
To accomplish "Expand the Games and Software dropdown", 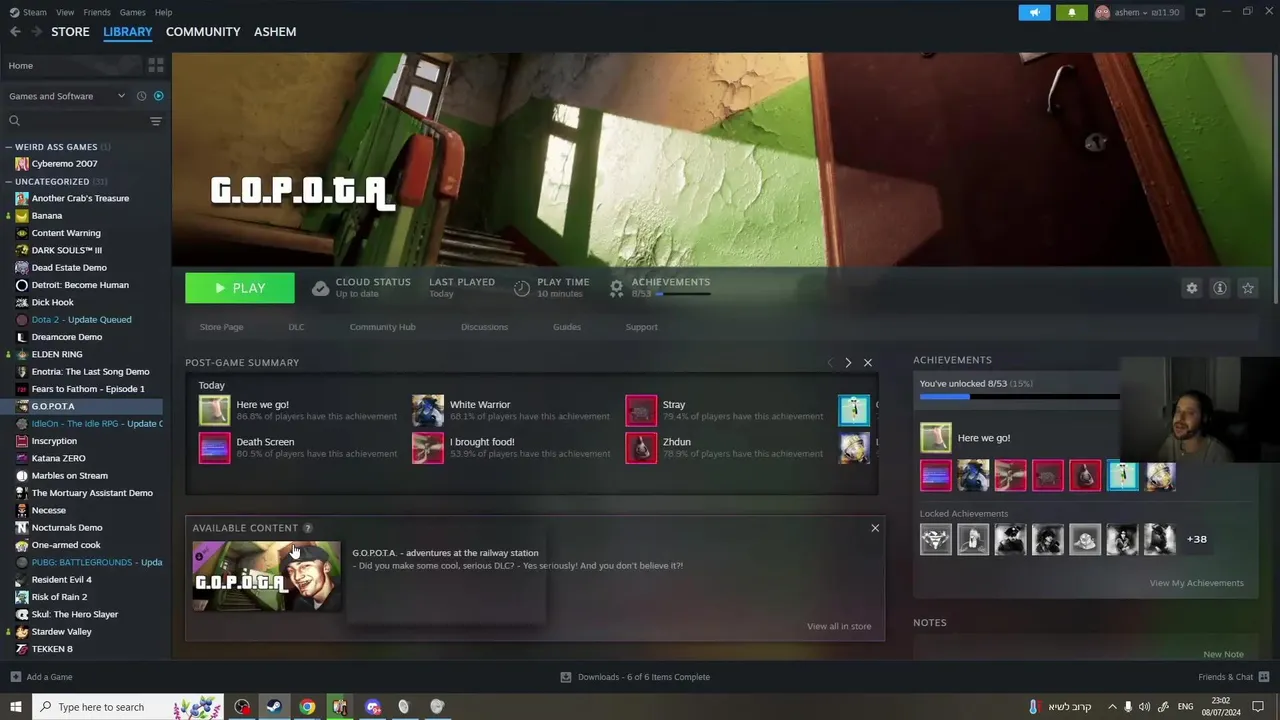I will (66, 96).
